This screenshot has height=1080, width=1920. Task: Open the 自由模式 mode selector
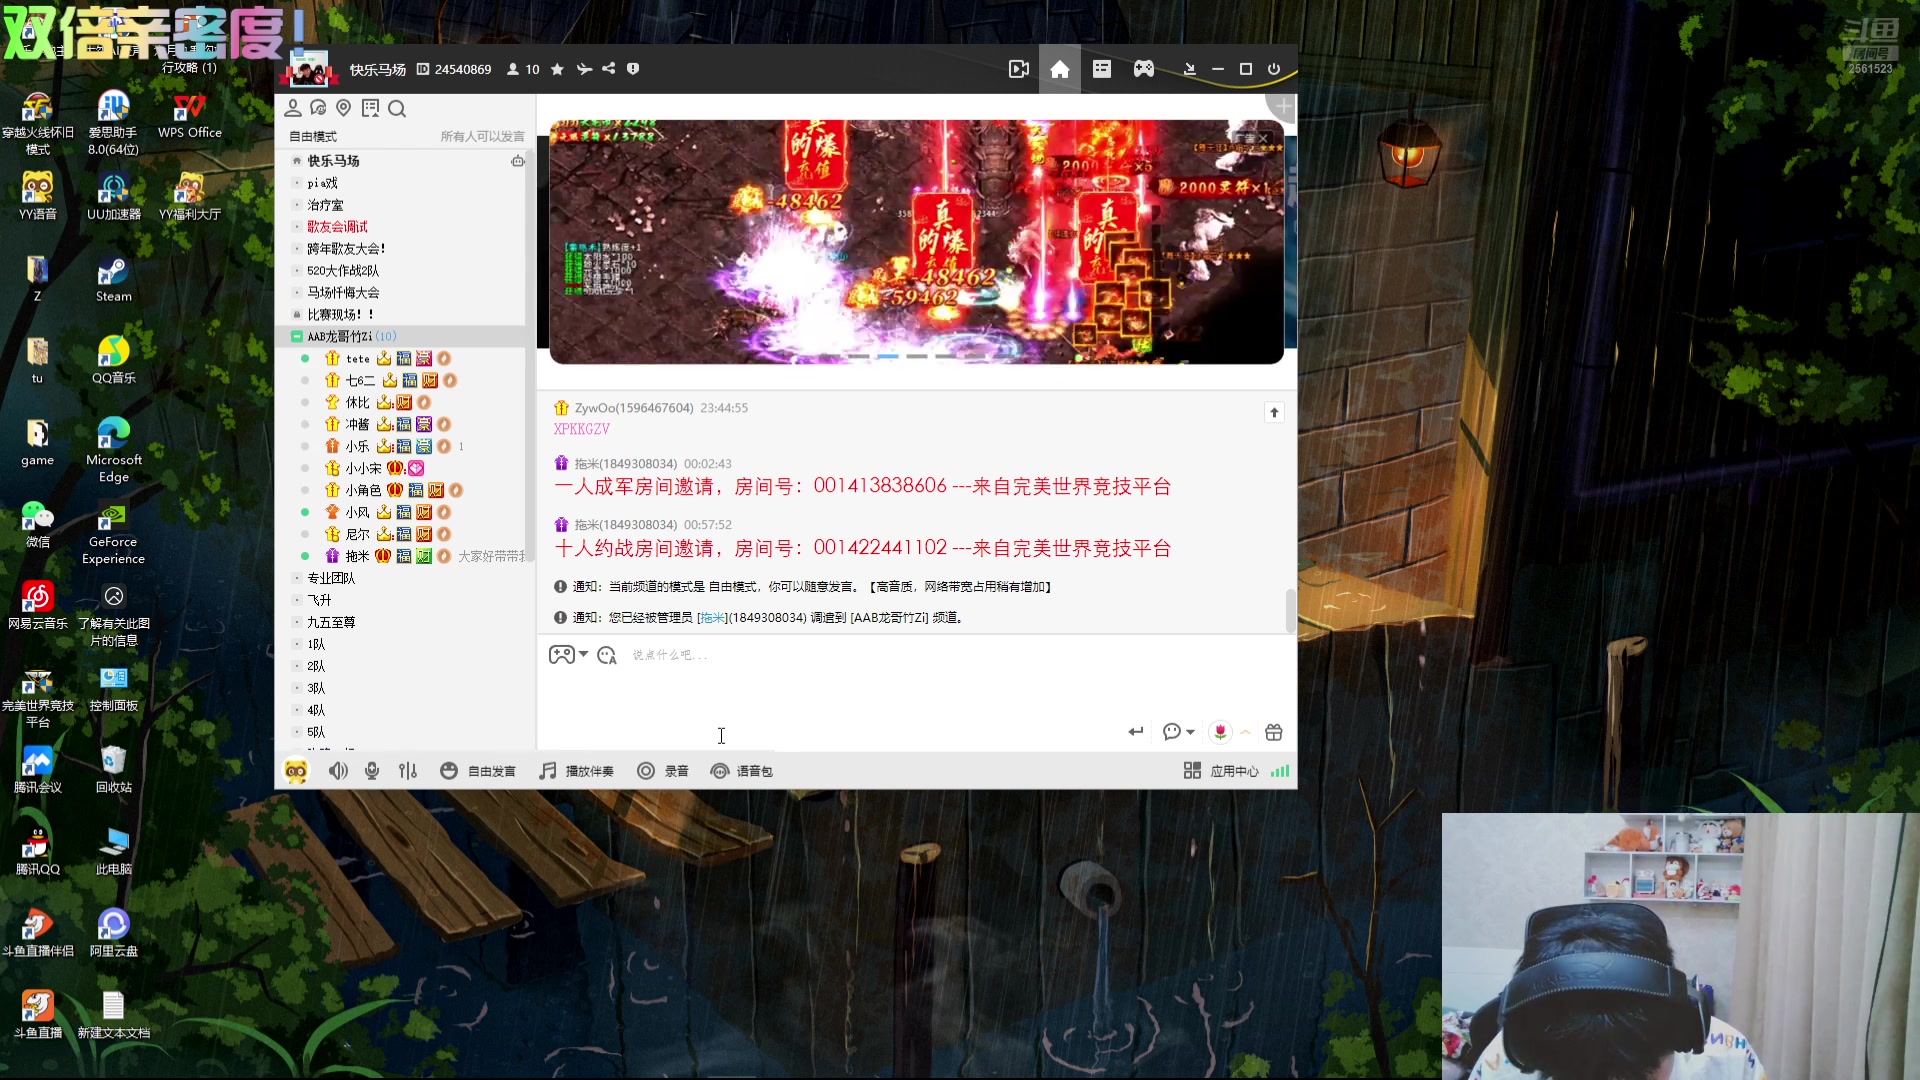point(313,137)
